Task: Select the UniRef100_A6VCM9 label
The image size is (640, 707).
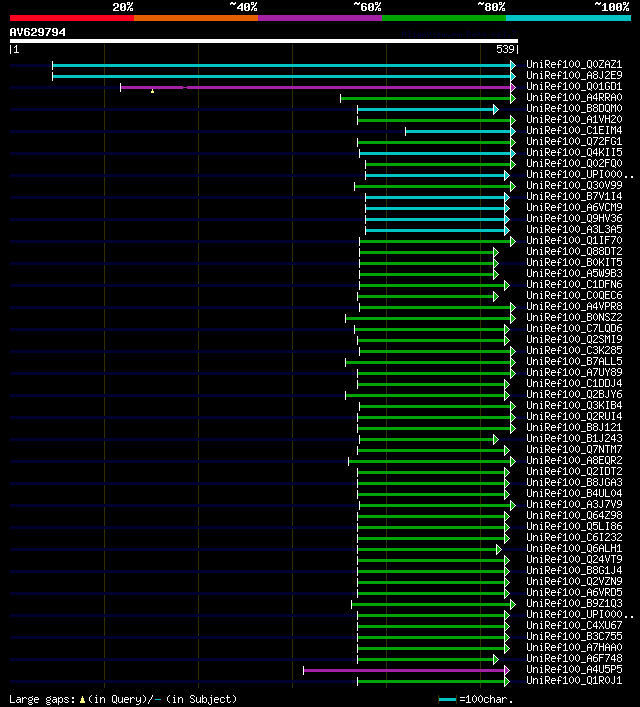Action: click(574, 207)
